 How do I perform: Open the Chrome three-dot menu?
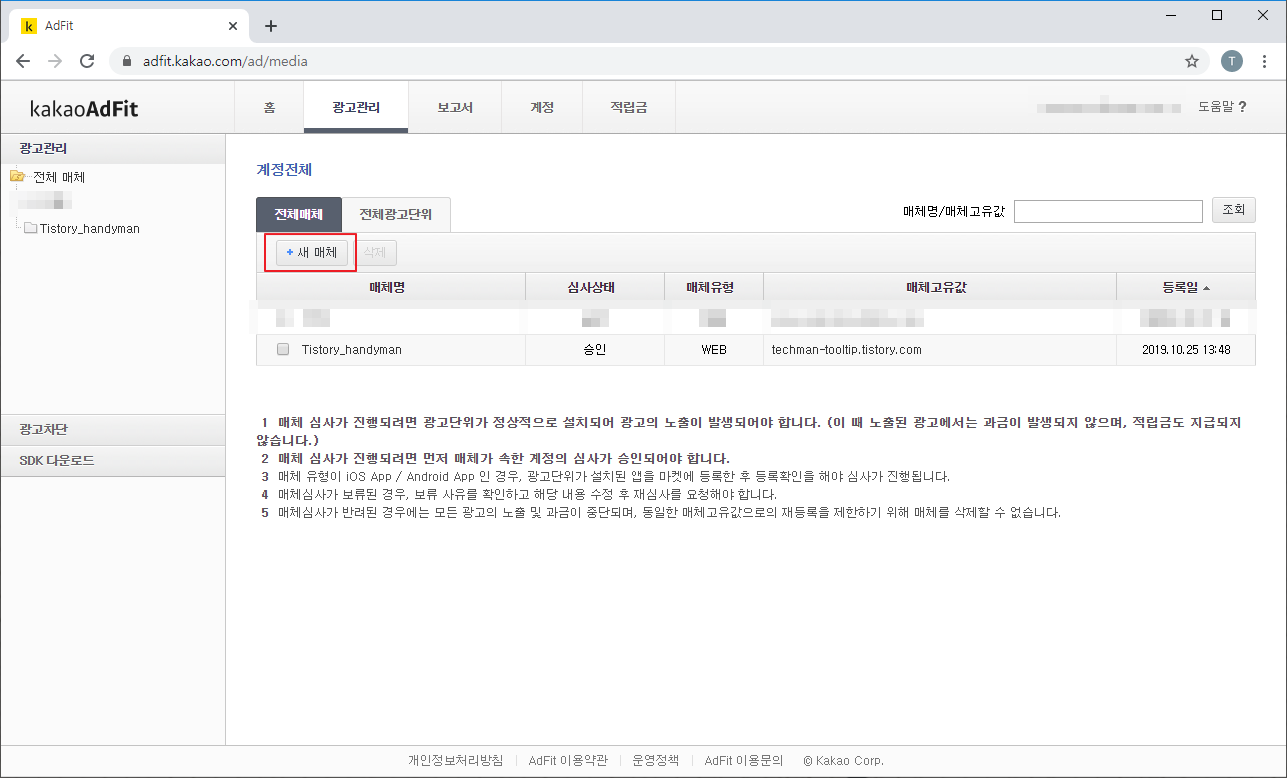pyautogui.click(x=1266, y=61)
